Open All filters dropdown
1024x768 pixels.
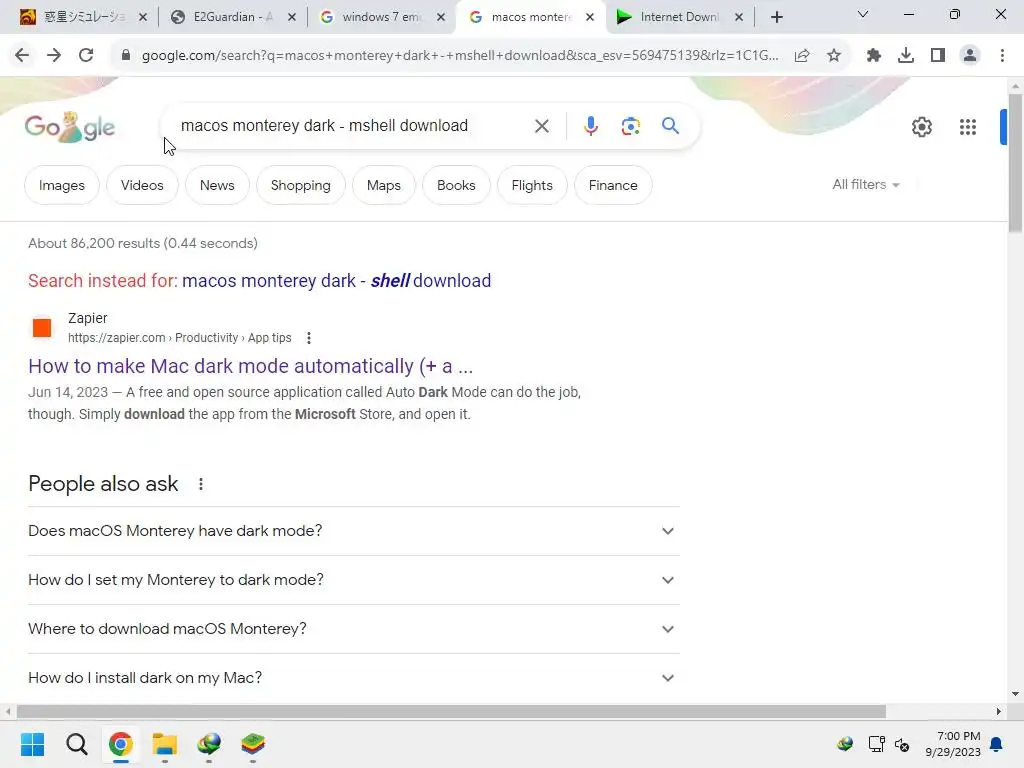coord(866,185)
